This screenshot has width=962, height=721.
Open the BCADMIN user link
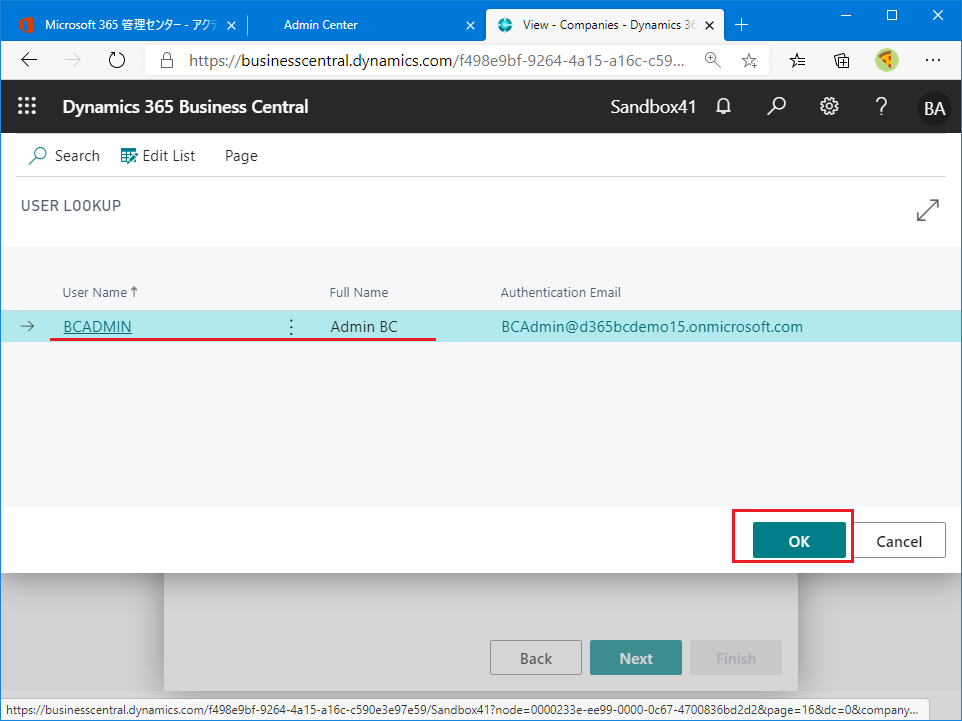[98, 326]
